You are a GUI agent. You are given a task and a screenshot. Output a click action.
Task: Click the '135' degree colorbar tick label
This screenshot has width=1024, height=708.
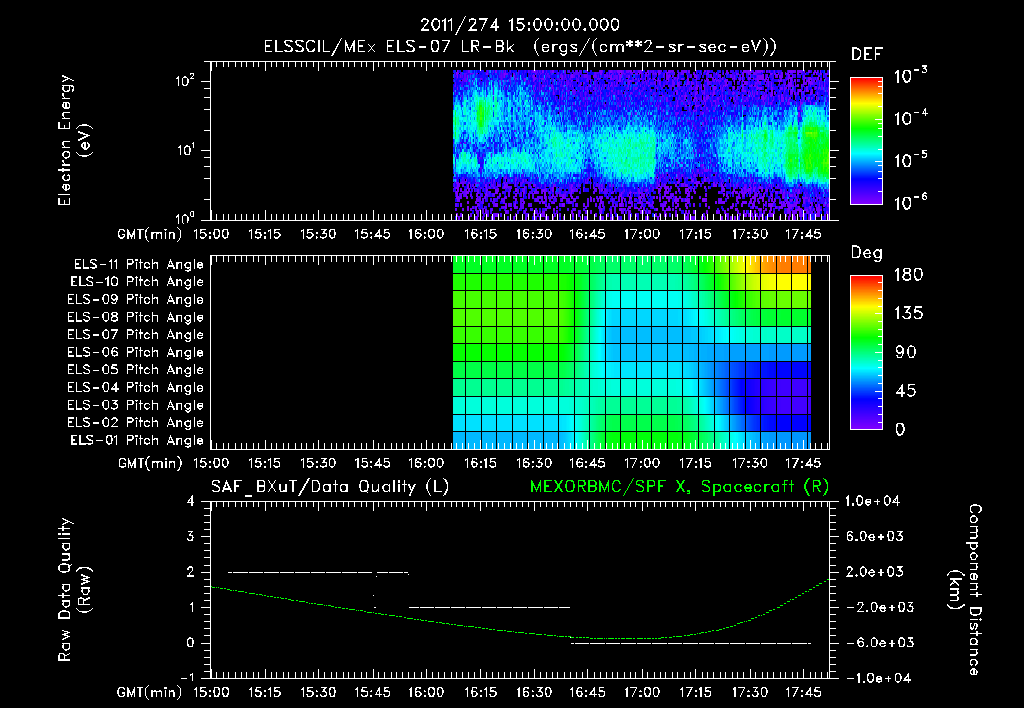[908, 314]
